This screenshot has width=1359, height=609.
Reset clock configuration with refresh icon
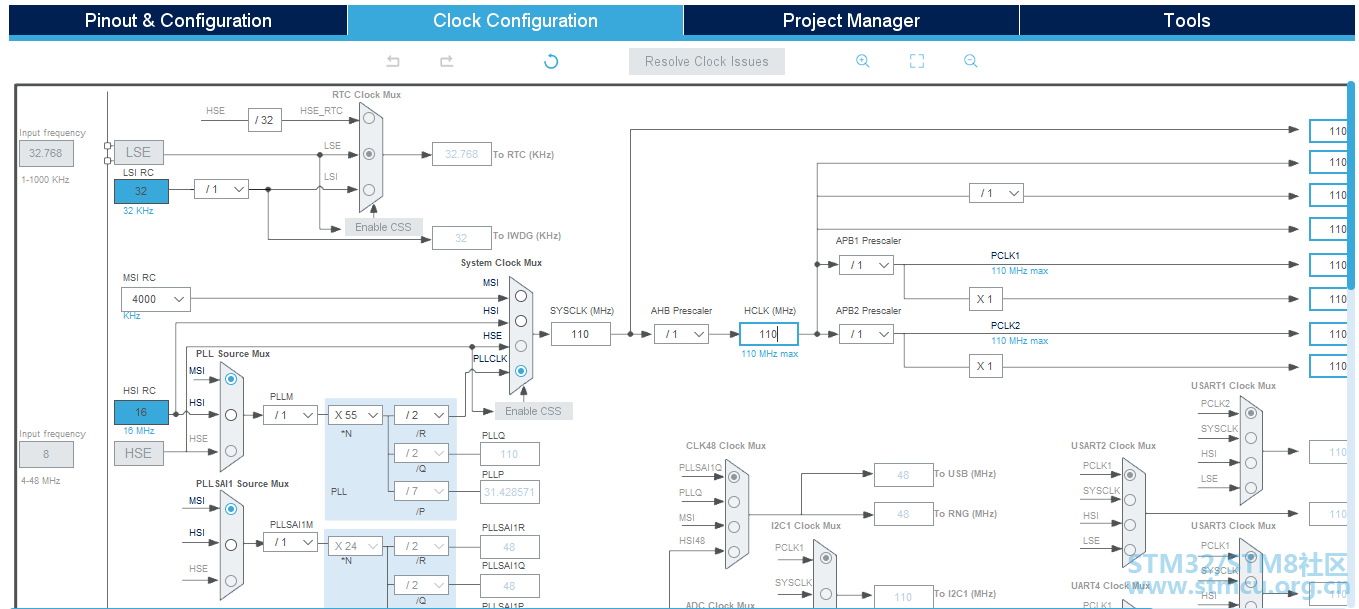[551, 61]
